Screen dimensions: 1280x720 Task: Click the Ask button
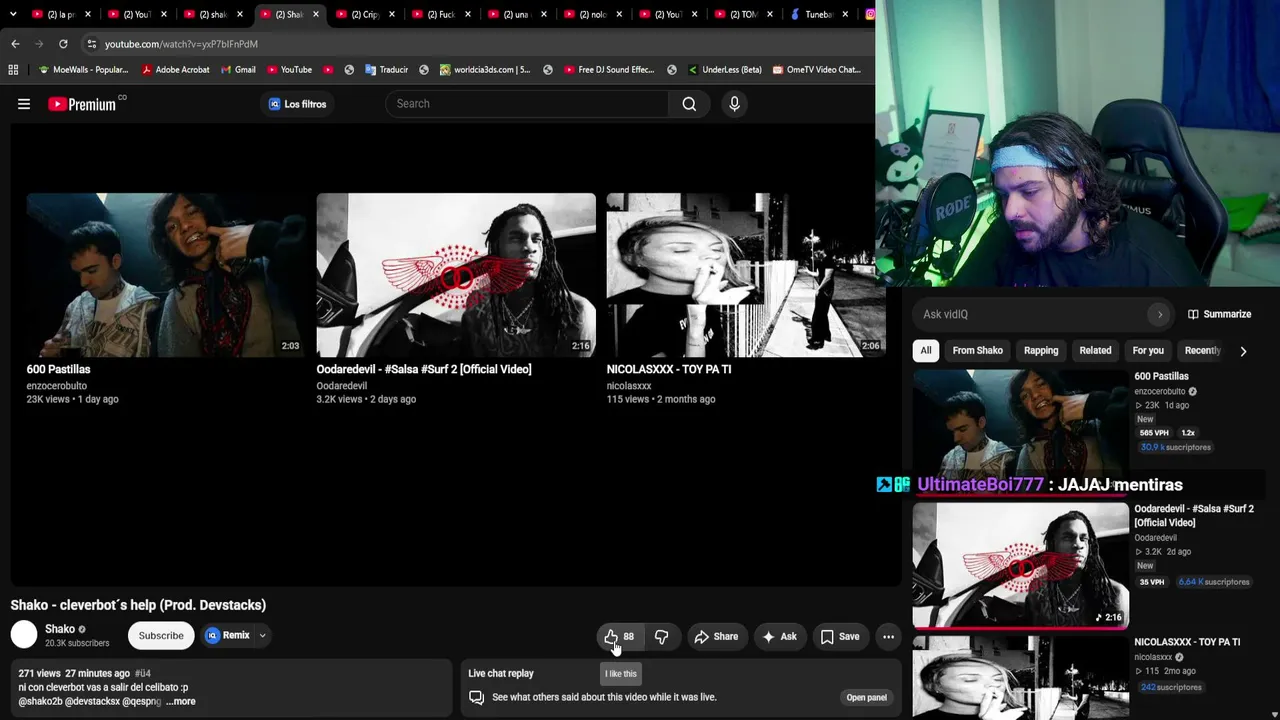coord(779,637)
